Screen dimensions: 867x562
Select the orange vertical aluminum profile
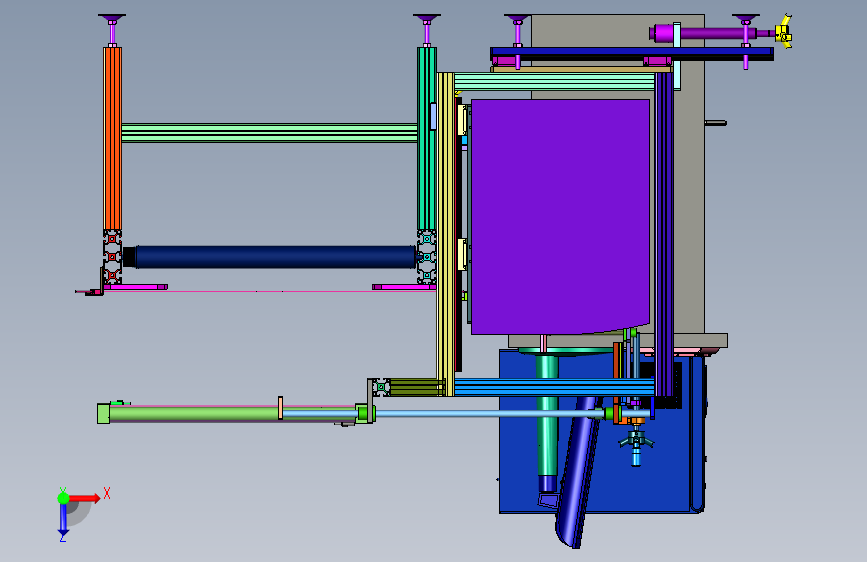(112, 138)
